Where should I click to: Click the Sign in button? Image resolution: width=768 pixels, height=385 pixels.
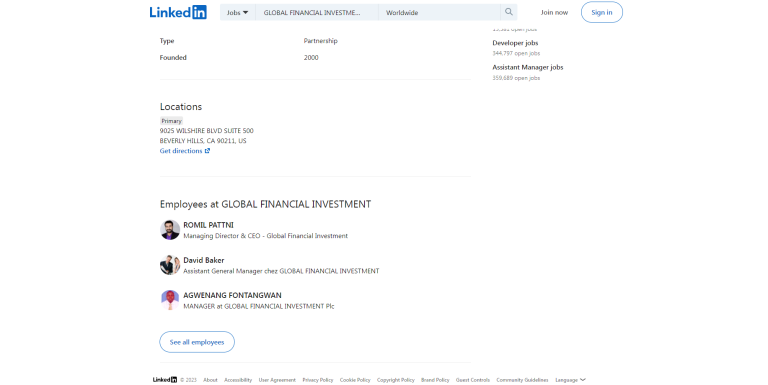[x=601, y=12]
